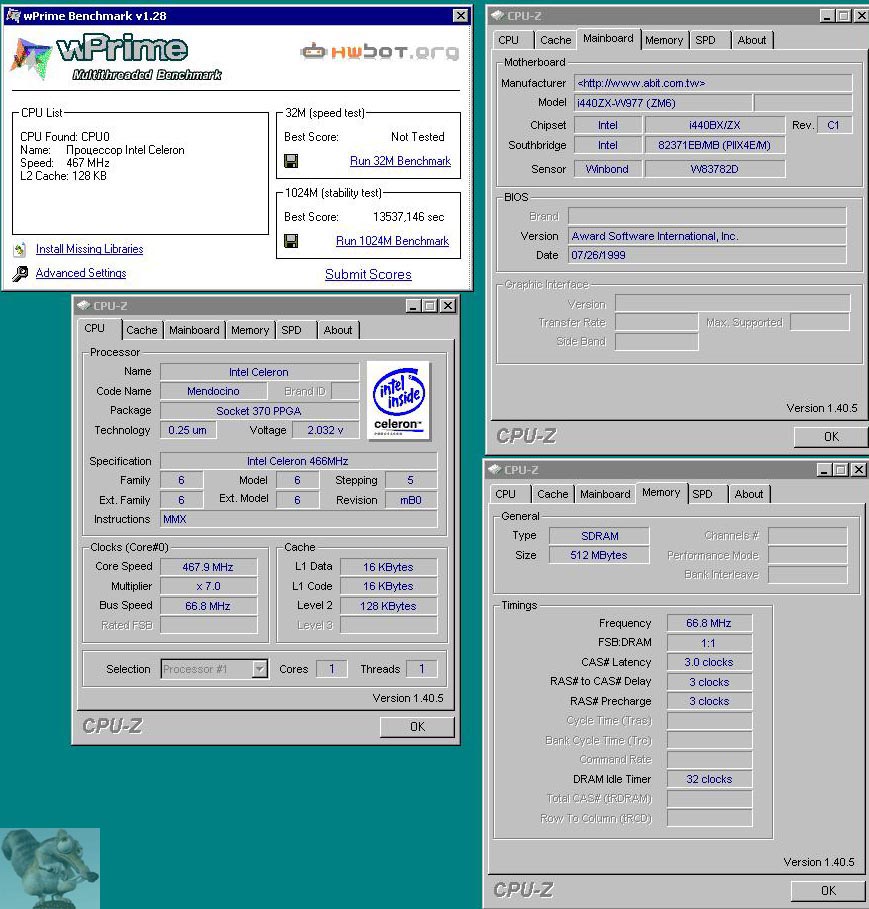Select Cache tab in Memory window
Viewport: 869px width, 909px height.
tap(552, 494)
